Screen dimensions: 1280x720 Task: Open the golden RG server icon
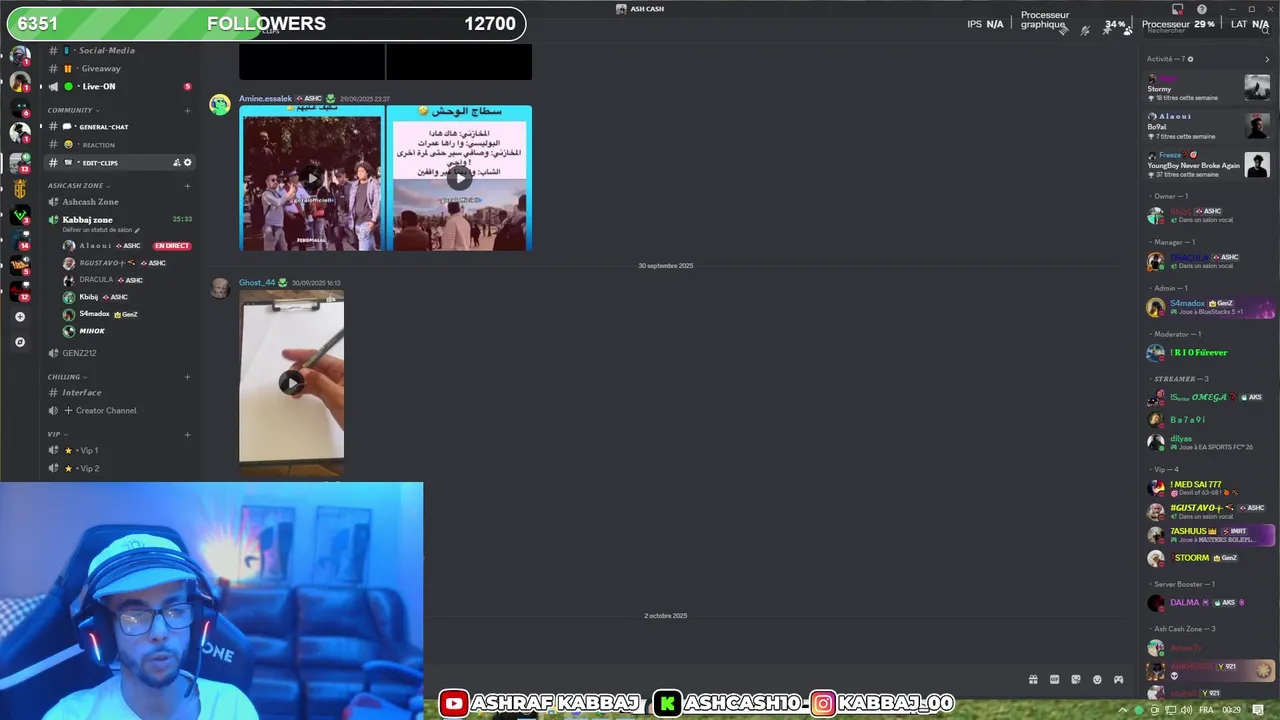pos(19,189)
